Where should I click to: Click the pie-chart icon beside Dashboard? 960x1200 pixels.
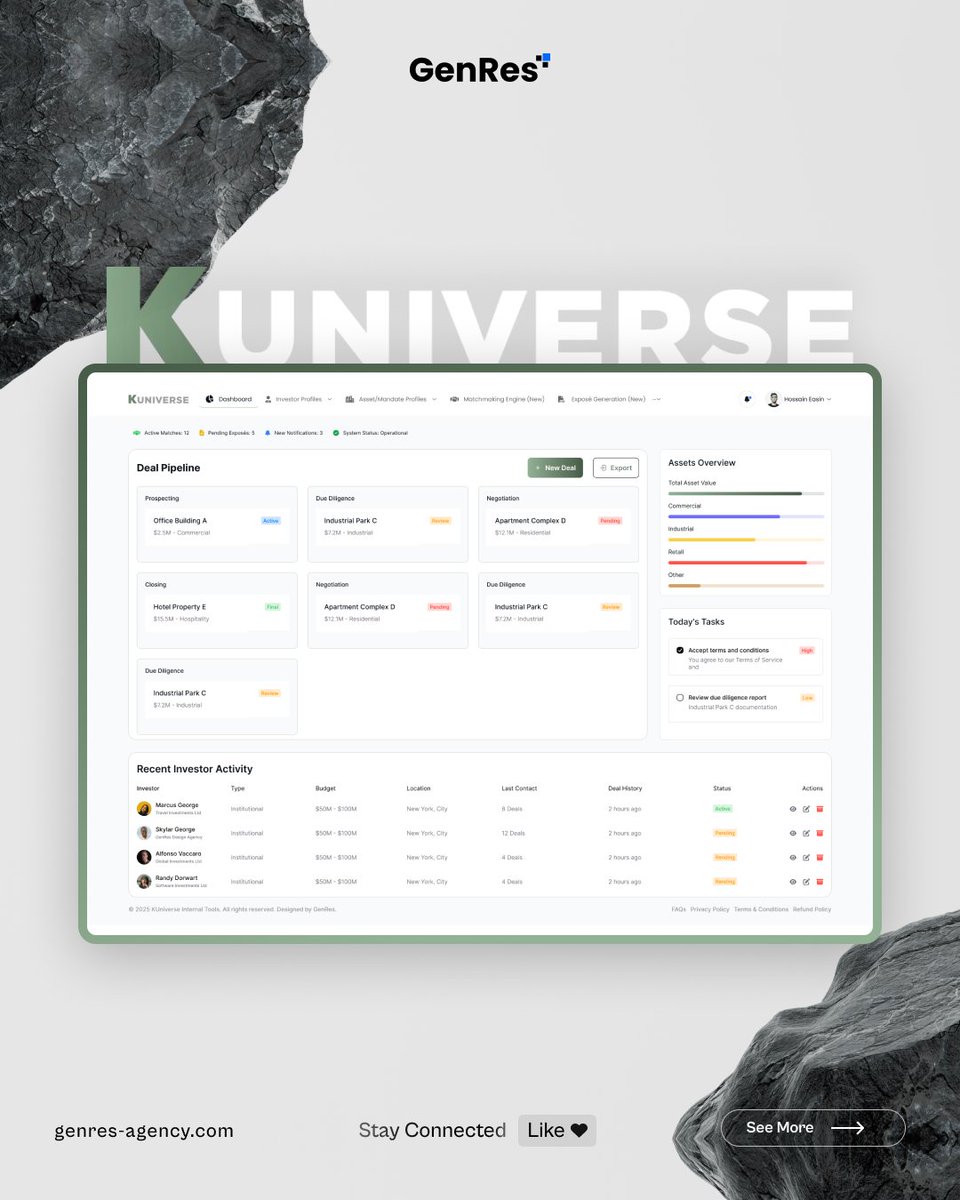tap(210, 399)
